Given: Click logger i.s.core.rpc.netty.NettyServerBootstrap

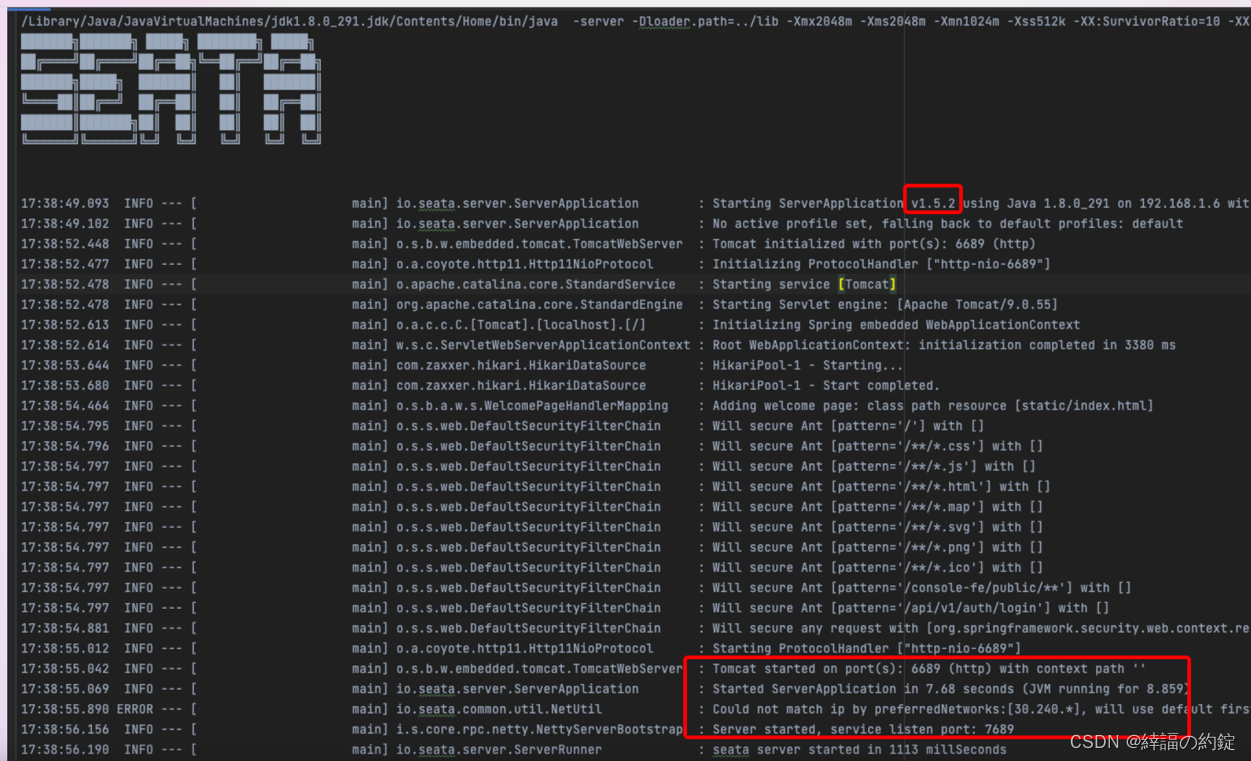Looking at the screenshot, I should 539,729.
